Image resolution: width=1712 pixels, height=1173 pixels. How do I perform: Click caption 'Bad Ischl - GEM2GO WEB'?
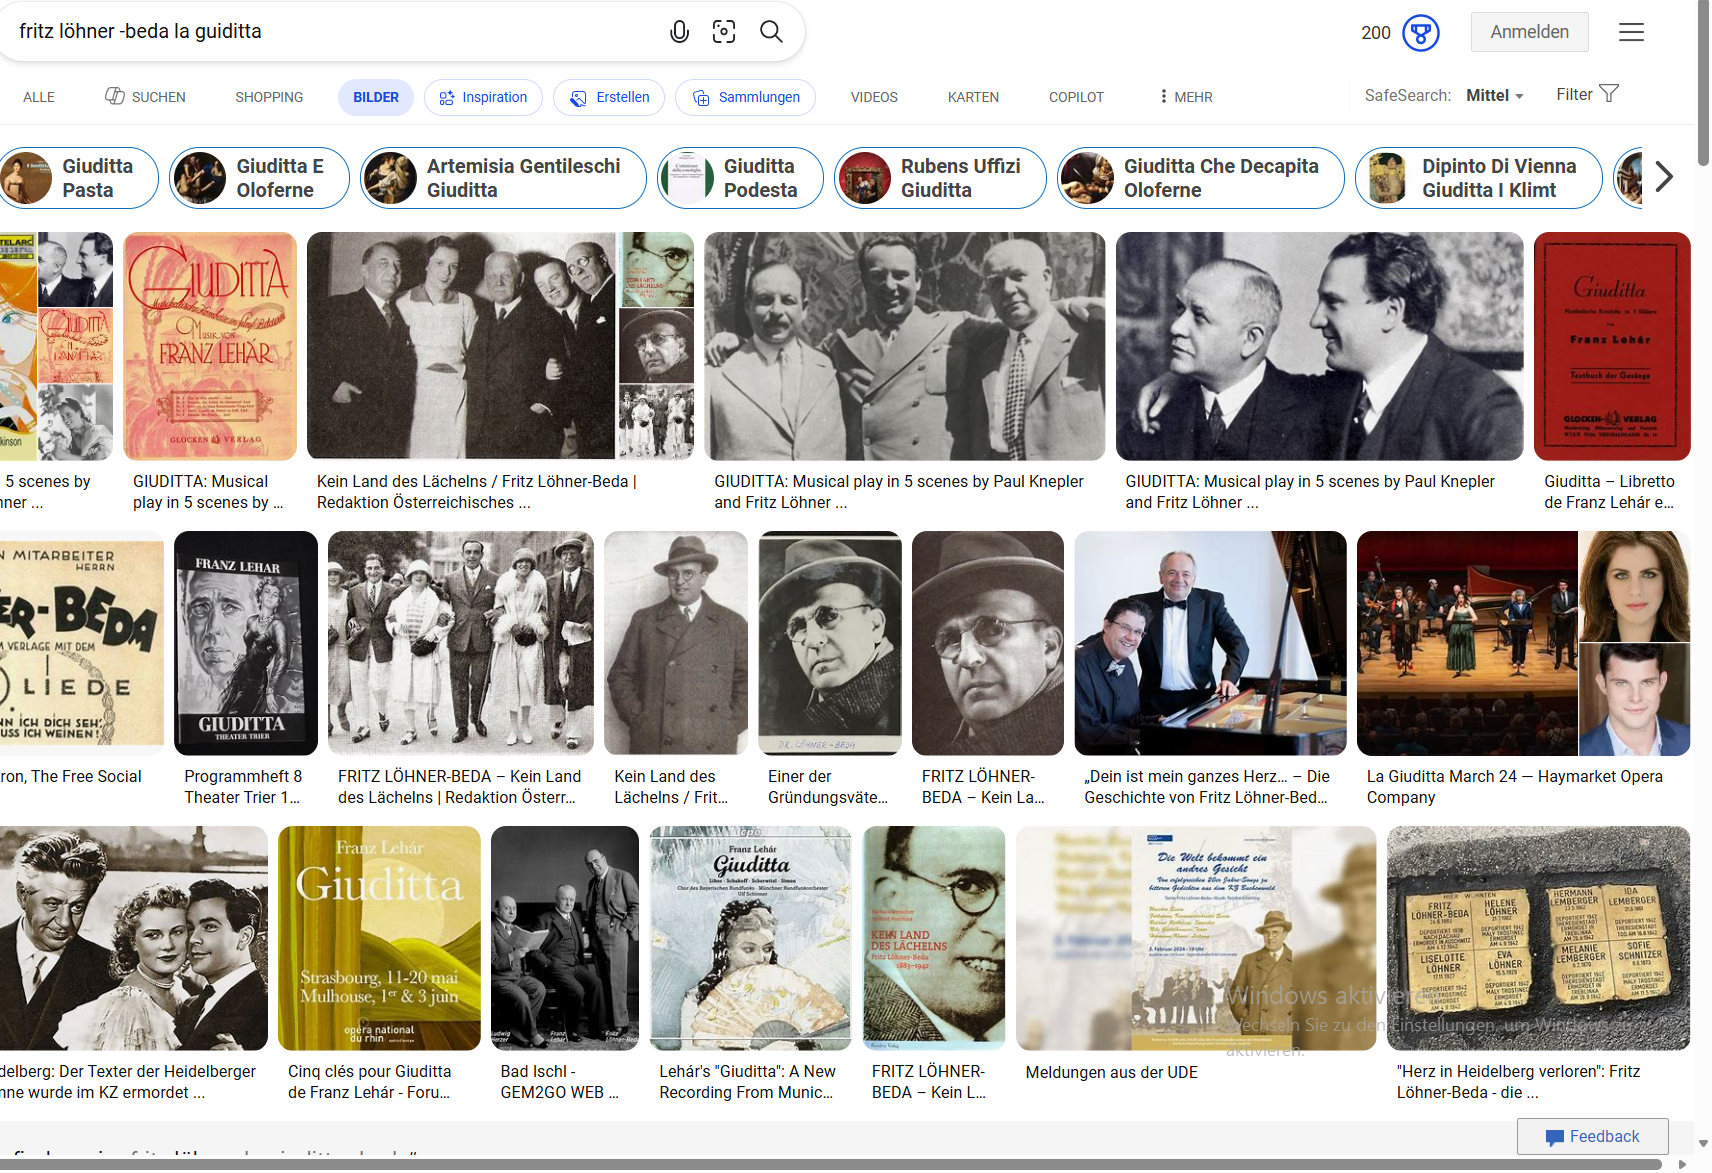coord(560,1082)
